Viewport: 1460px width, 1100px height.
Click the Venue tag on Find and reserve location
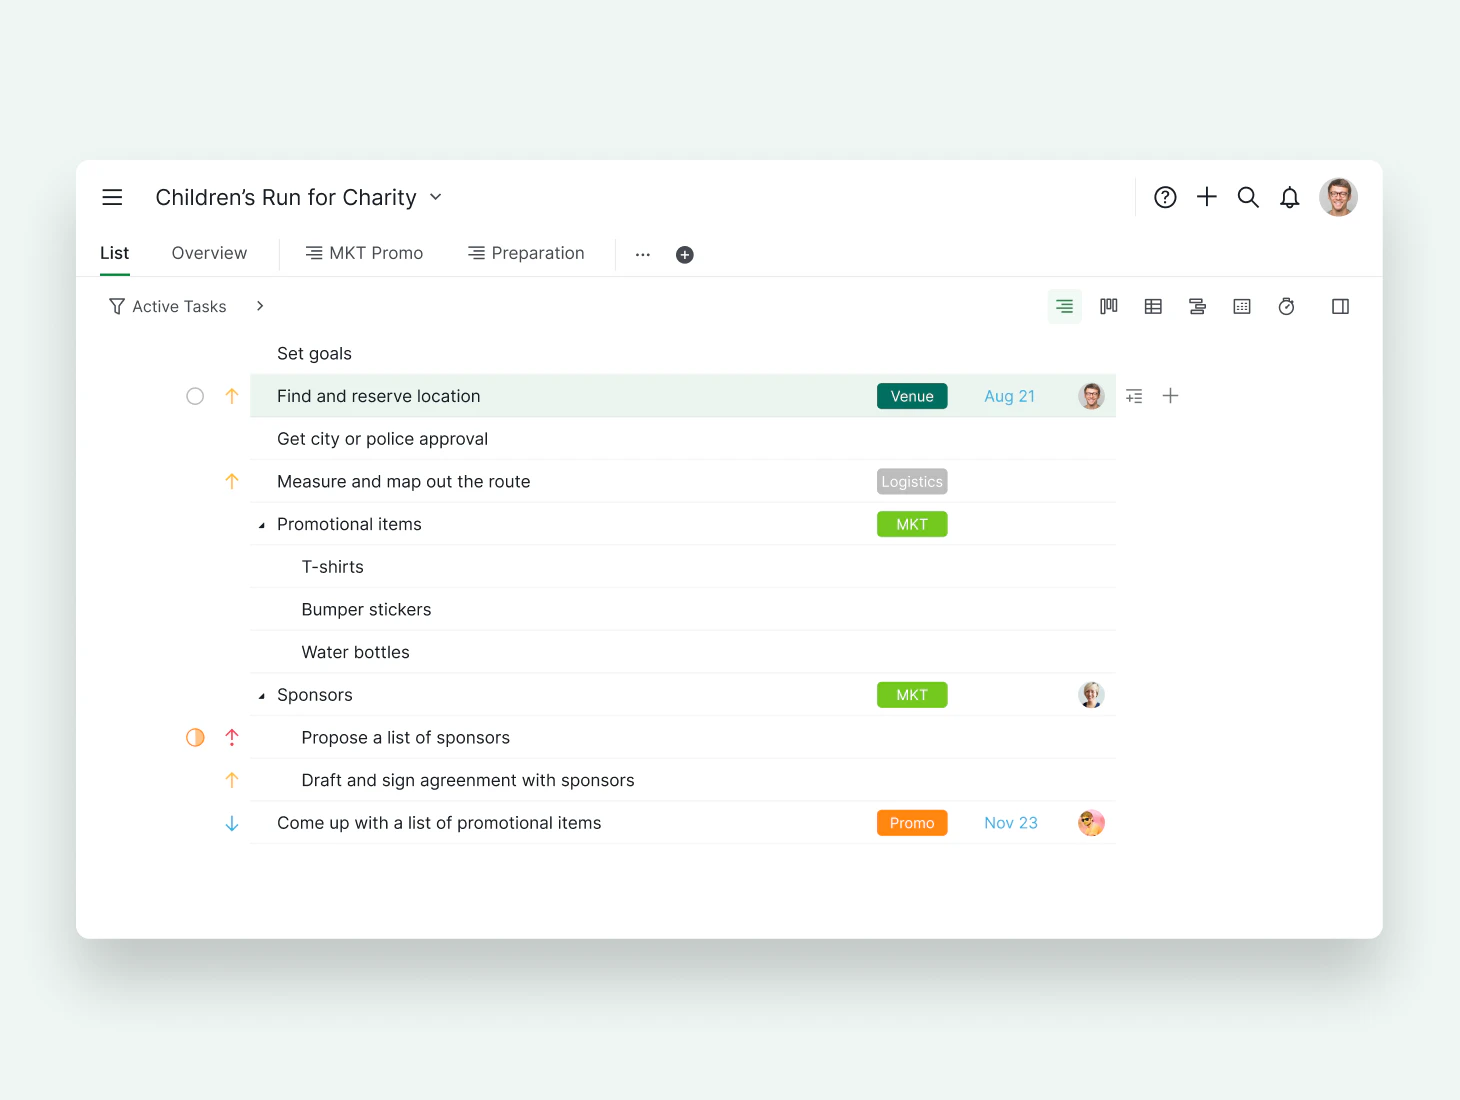(x=912, y=396)
